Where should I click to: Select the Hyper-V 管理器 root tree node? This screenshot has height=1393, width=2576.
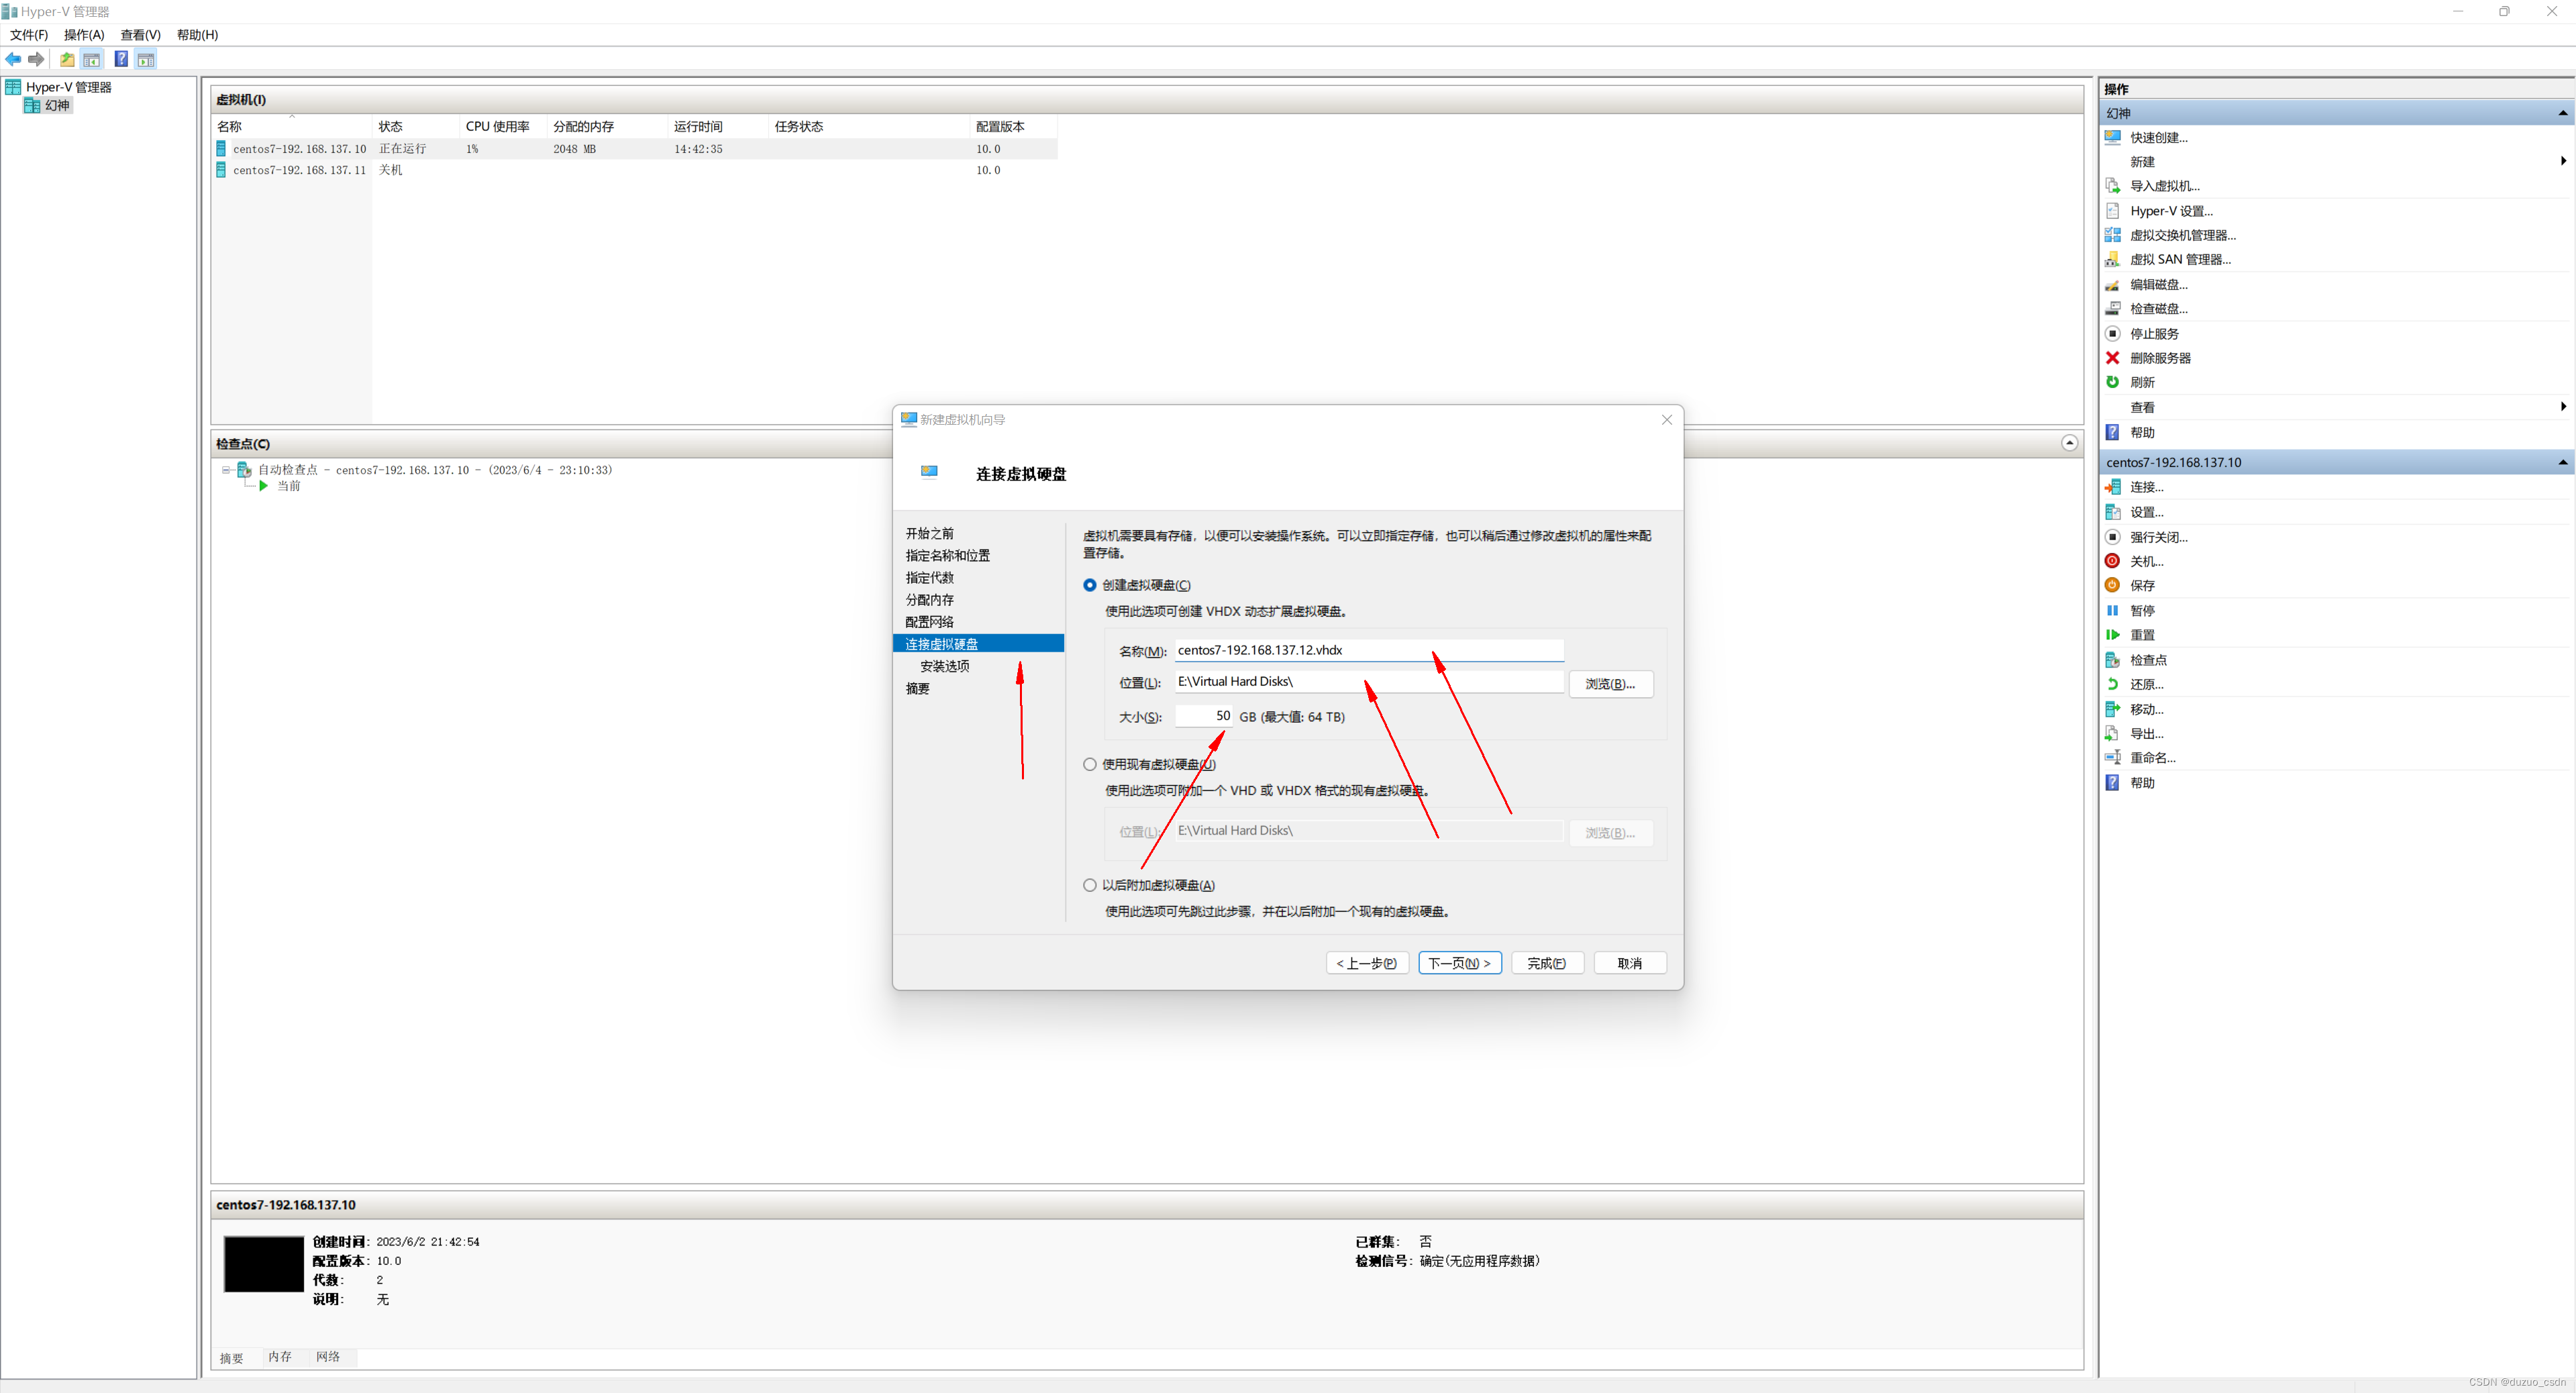click(58, 87)
